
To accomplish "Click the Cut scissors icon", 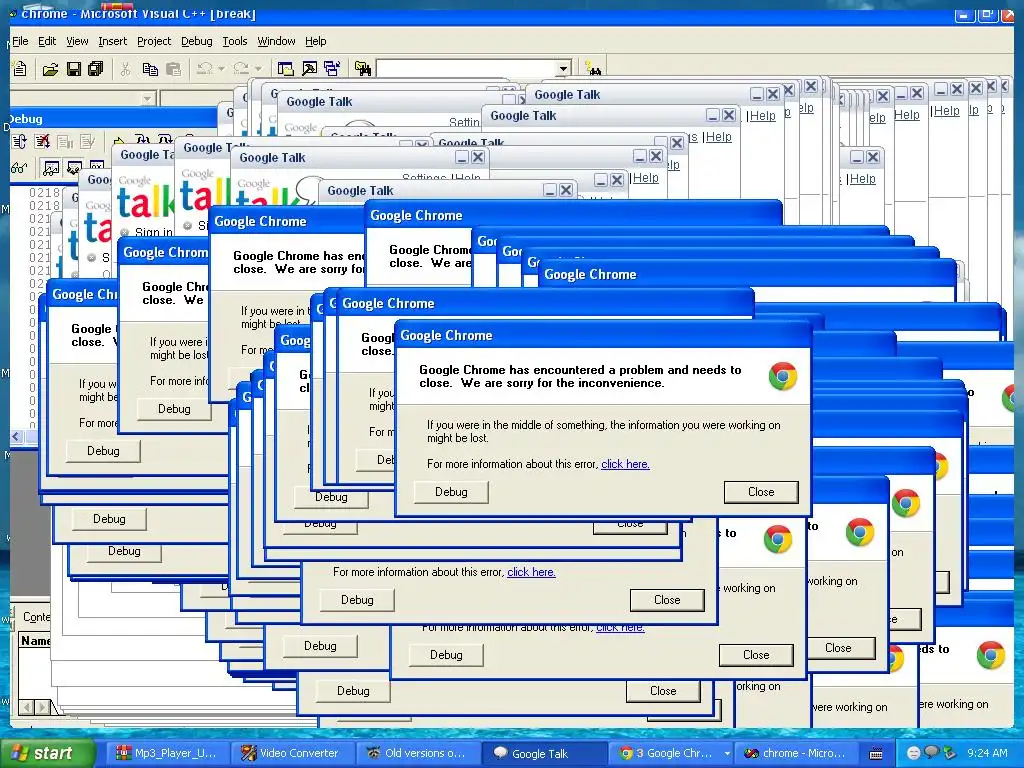I will pos(125,69).
